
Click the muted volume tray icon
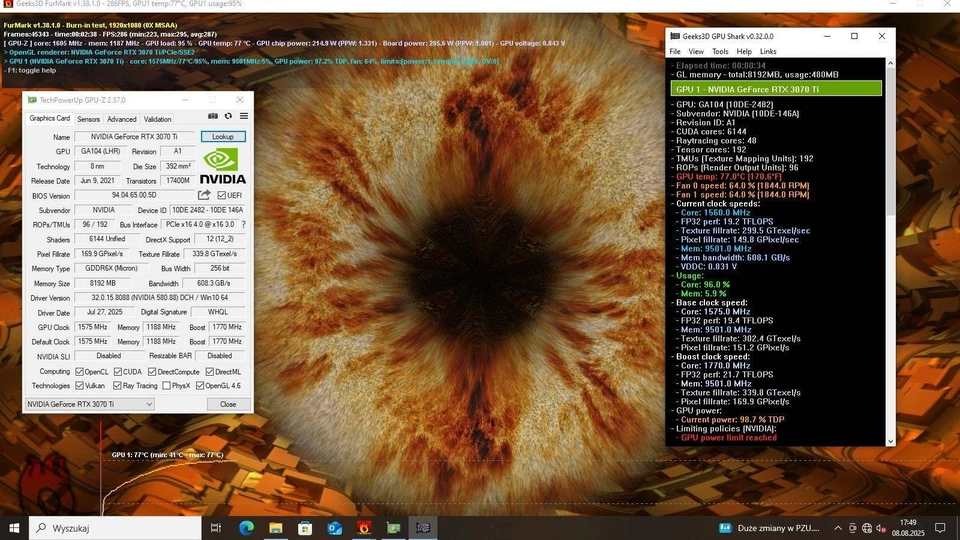(x=881, y=528)
